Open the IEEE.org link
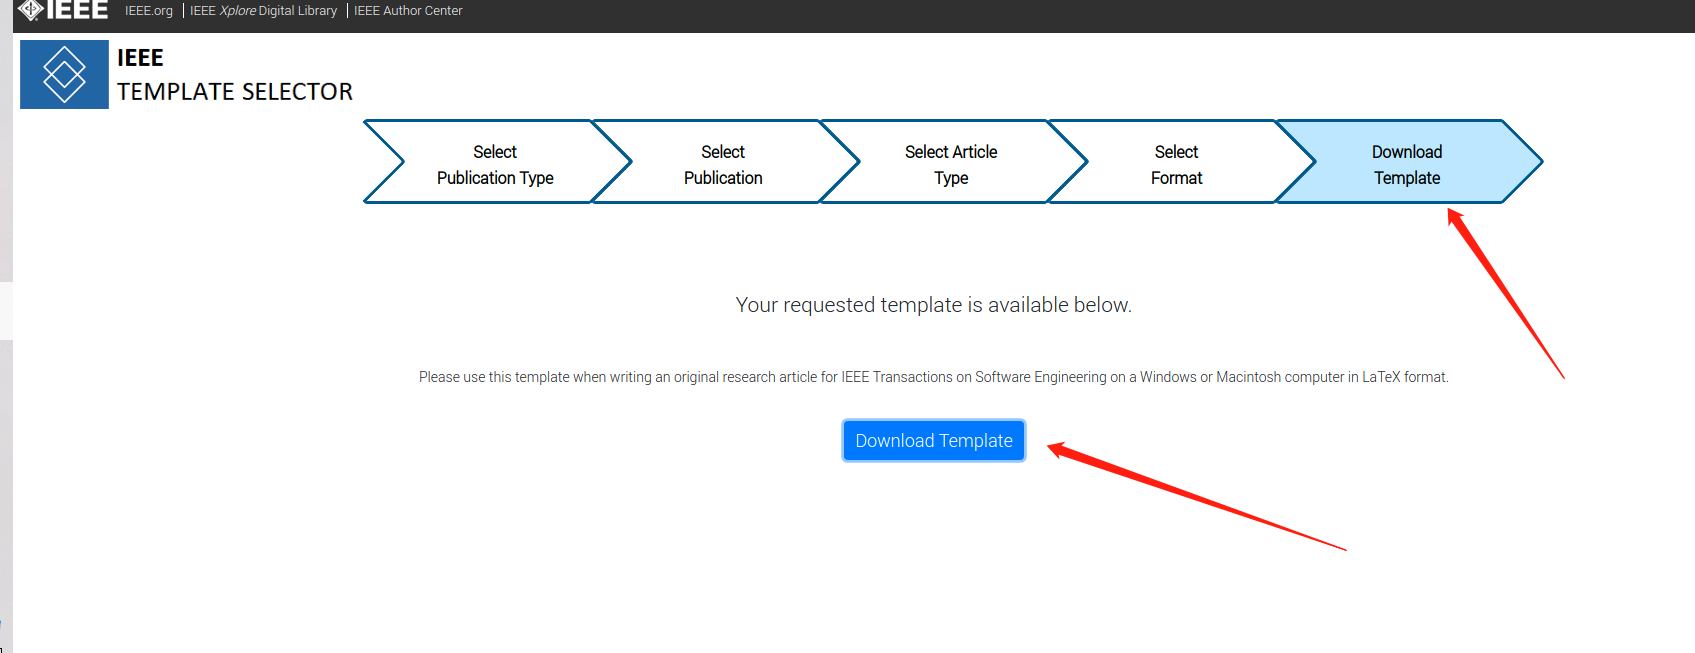The width and height of the screenshot is (1695, 653). point(149,11)
